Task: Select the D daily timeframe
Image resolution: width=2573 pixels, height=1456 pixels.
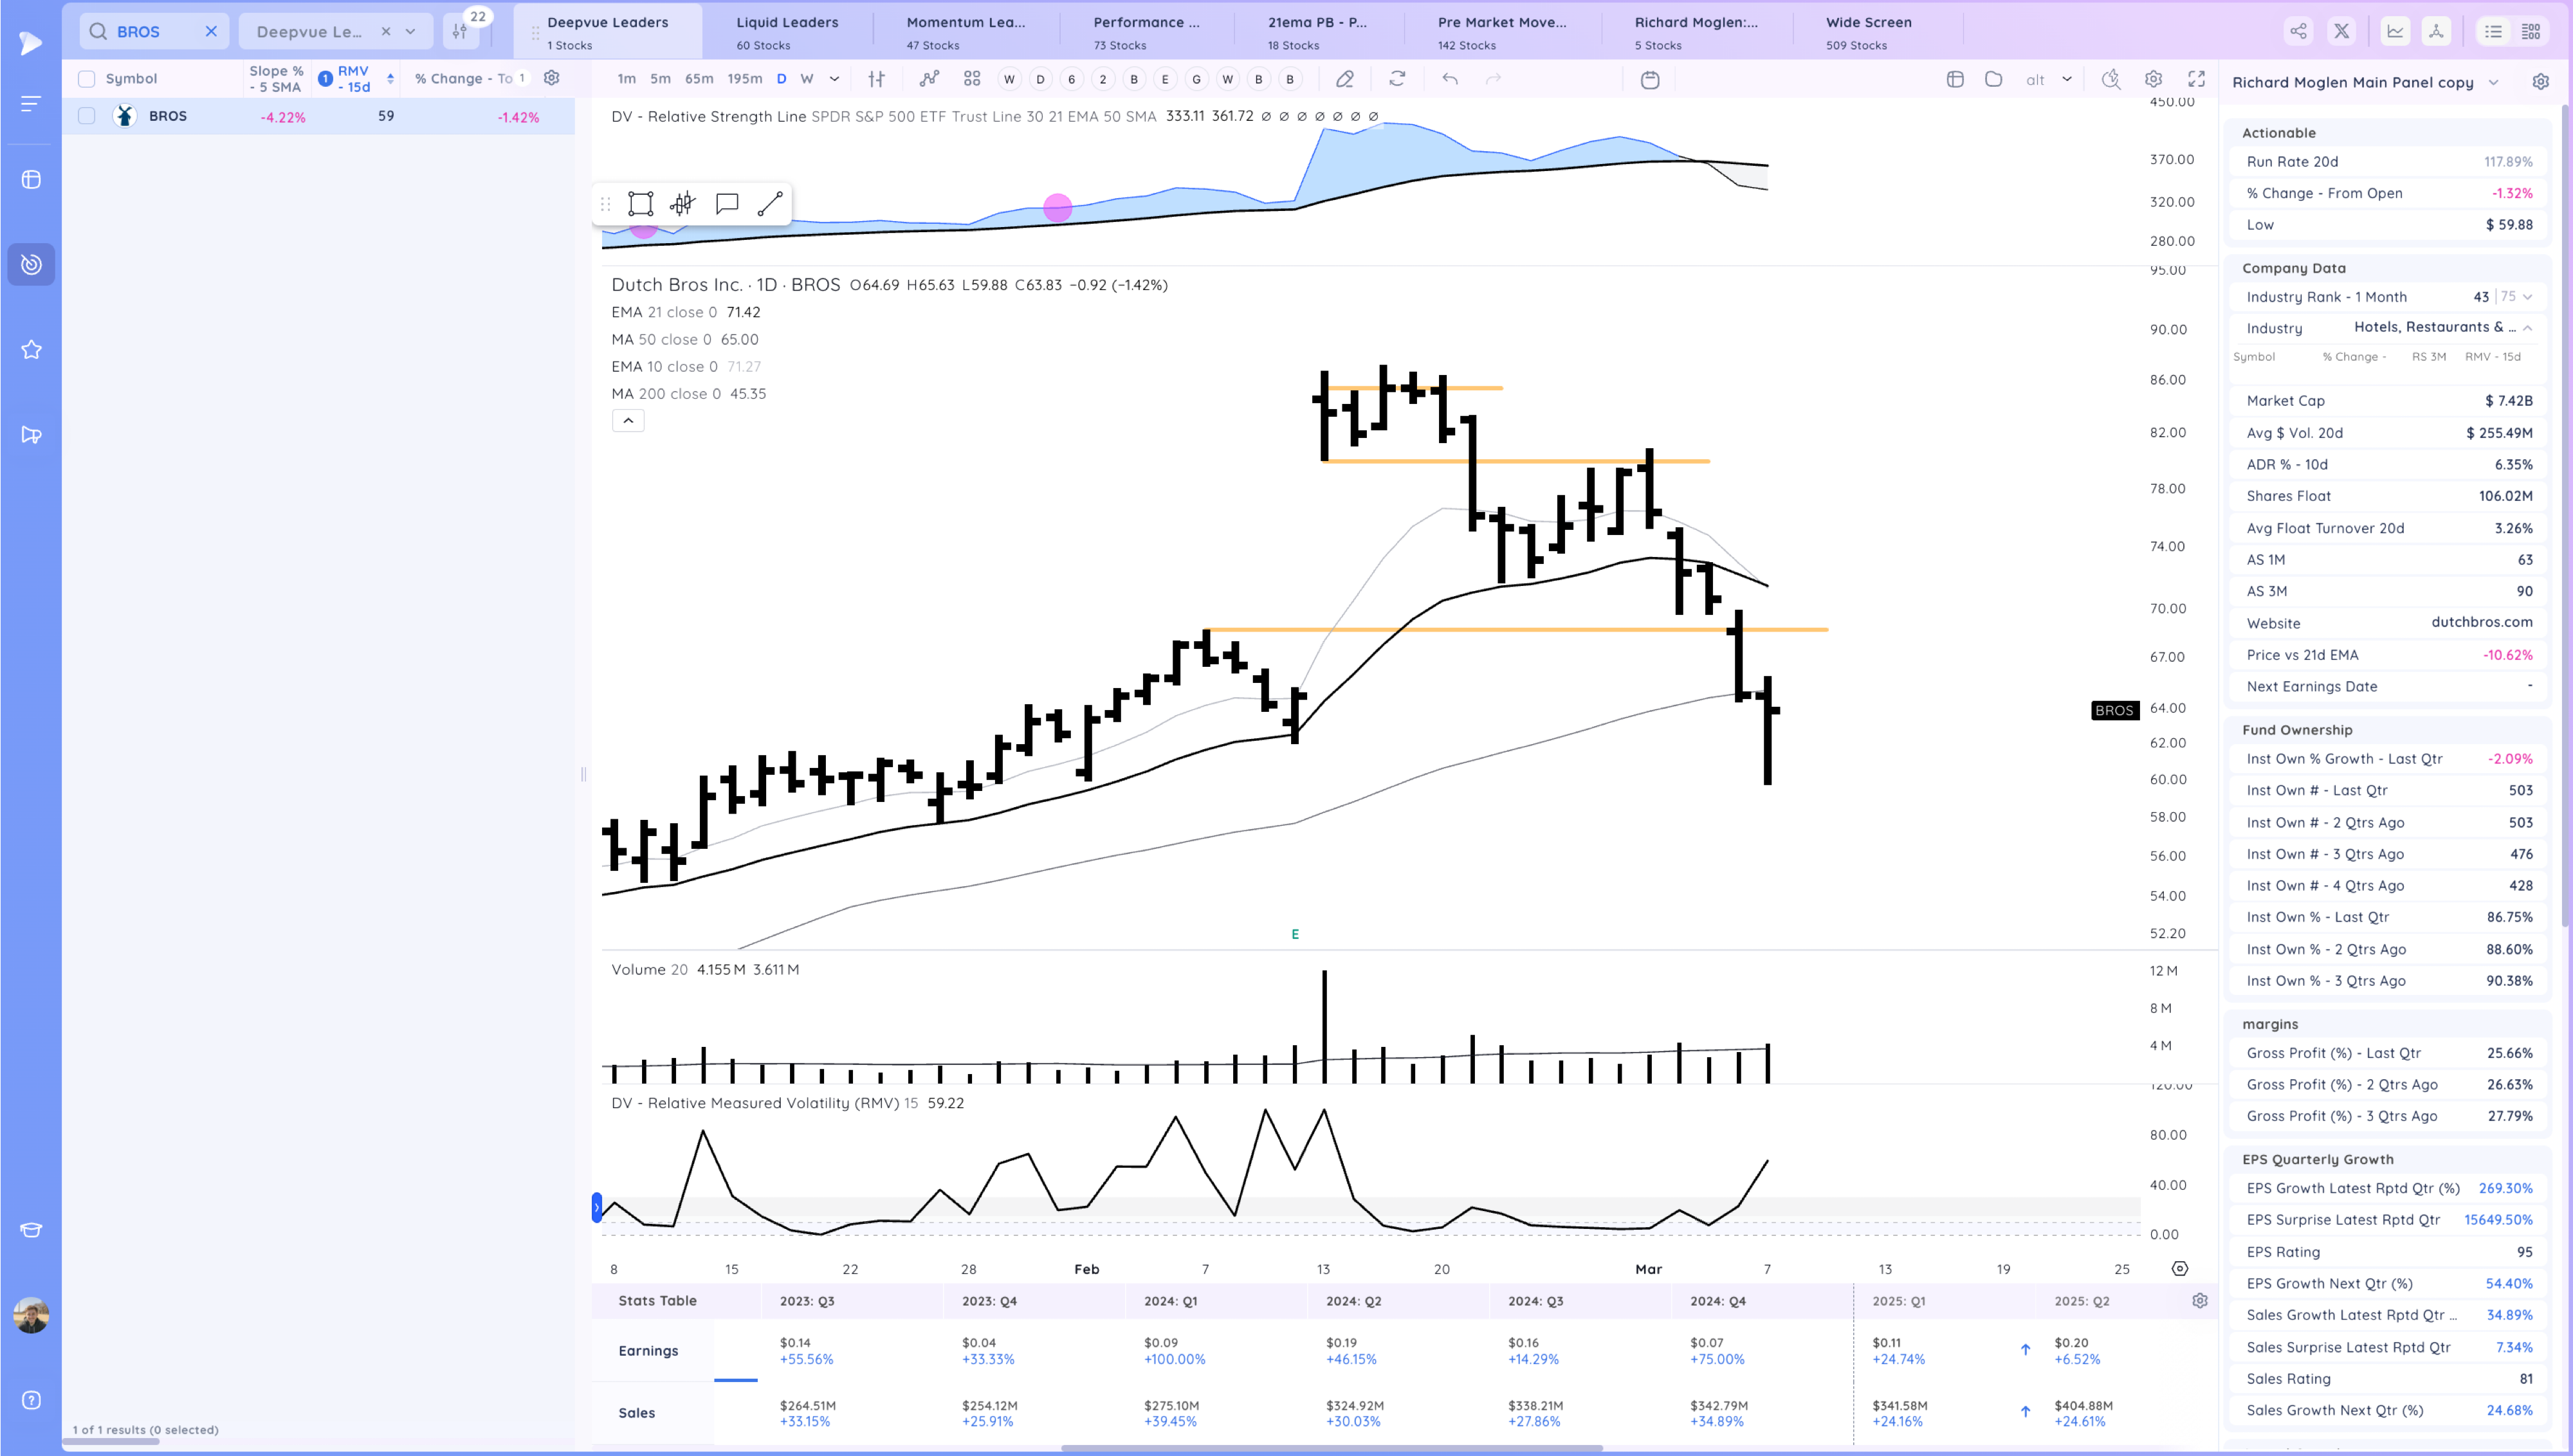Action: (781, 78)
